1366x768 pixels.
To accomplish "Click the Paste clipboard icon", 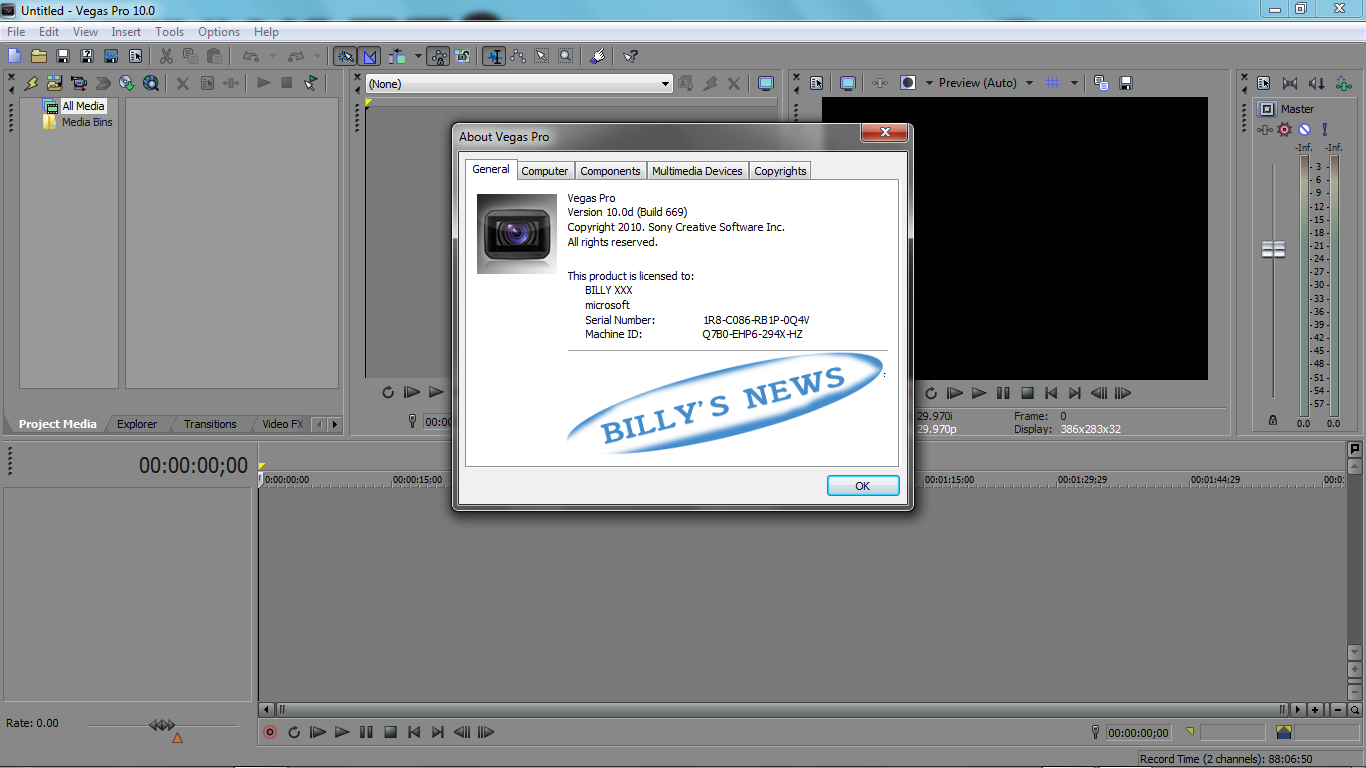I will (213, 56).
